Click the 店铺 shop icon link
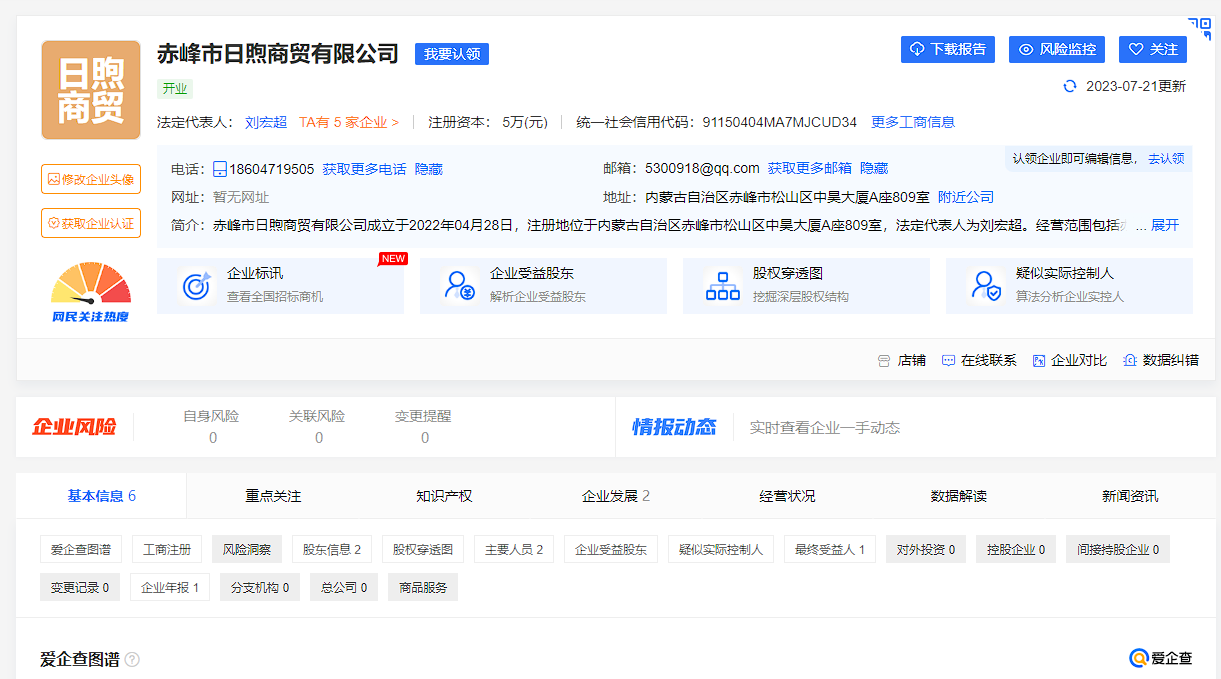Viewport: 1221px width, 679px height. click(x=901, y=360)
